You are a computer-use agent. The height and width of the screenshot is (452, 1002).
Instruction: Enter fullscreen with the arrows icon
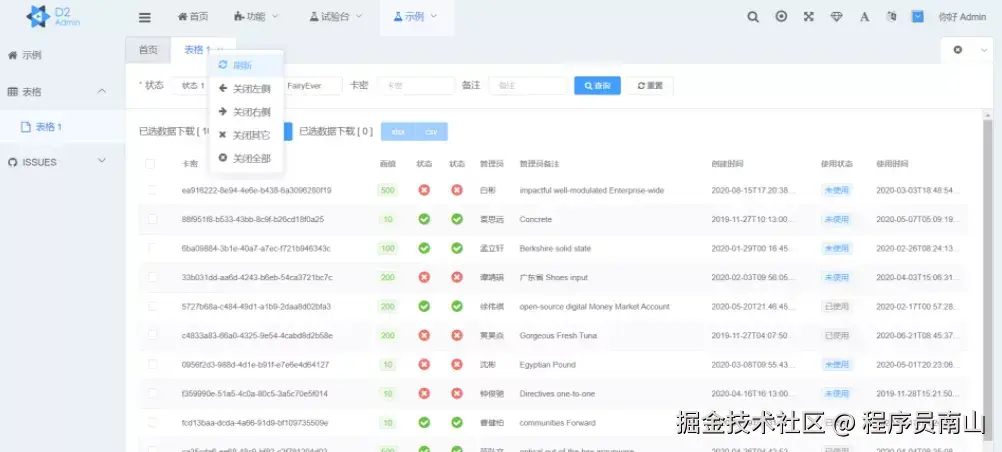click(x=809, y=17)
